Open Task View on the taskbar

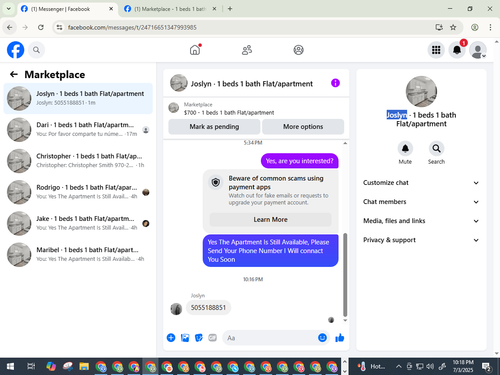pyautogui.click(x=31, y=367)
